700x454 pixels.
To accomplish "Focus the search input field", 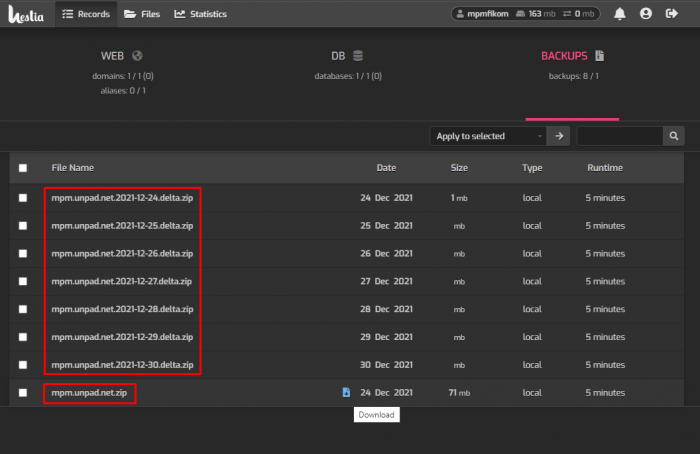I will coord(620,136).
